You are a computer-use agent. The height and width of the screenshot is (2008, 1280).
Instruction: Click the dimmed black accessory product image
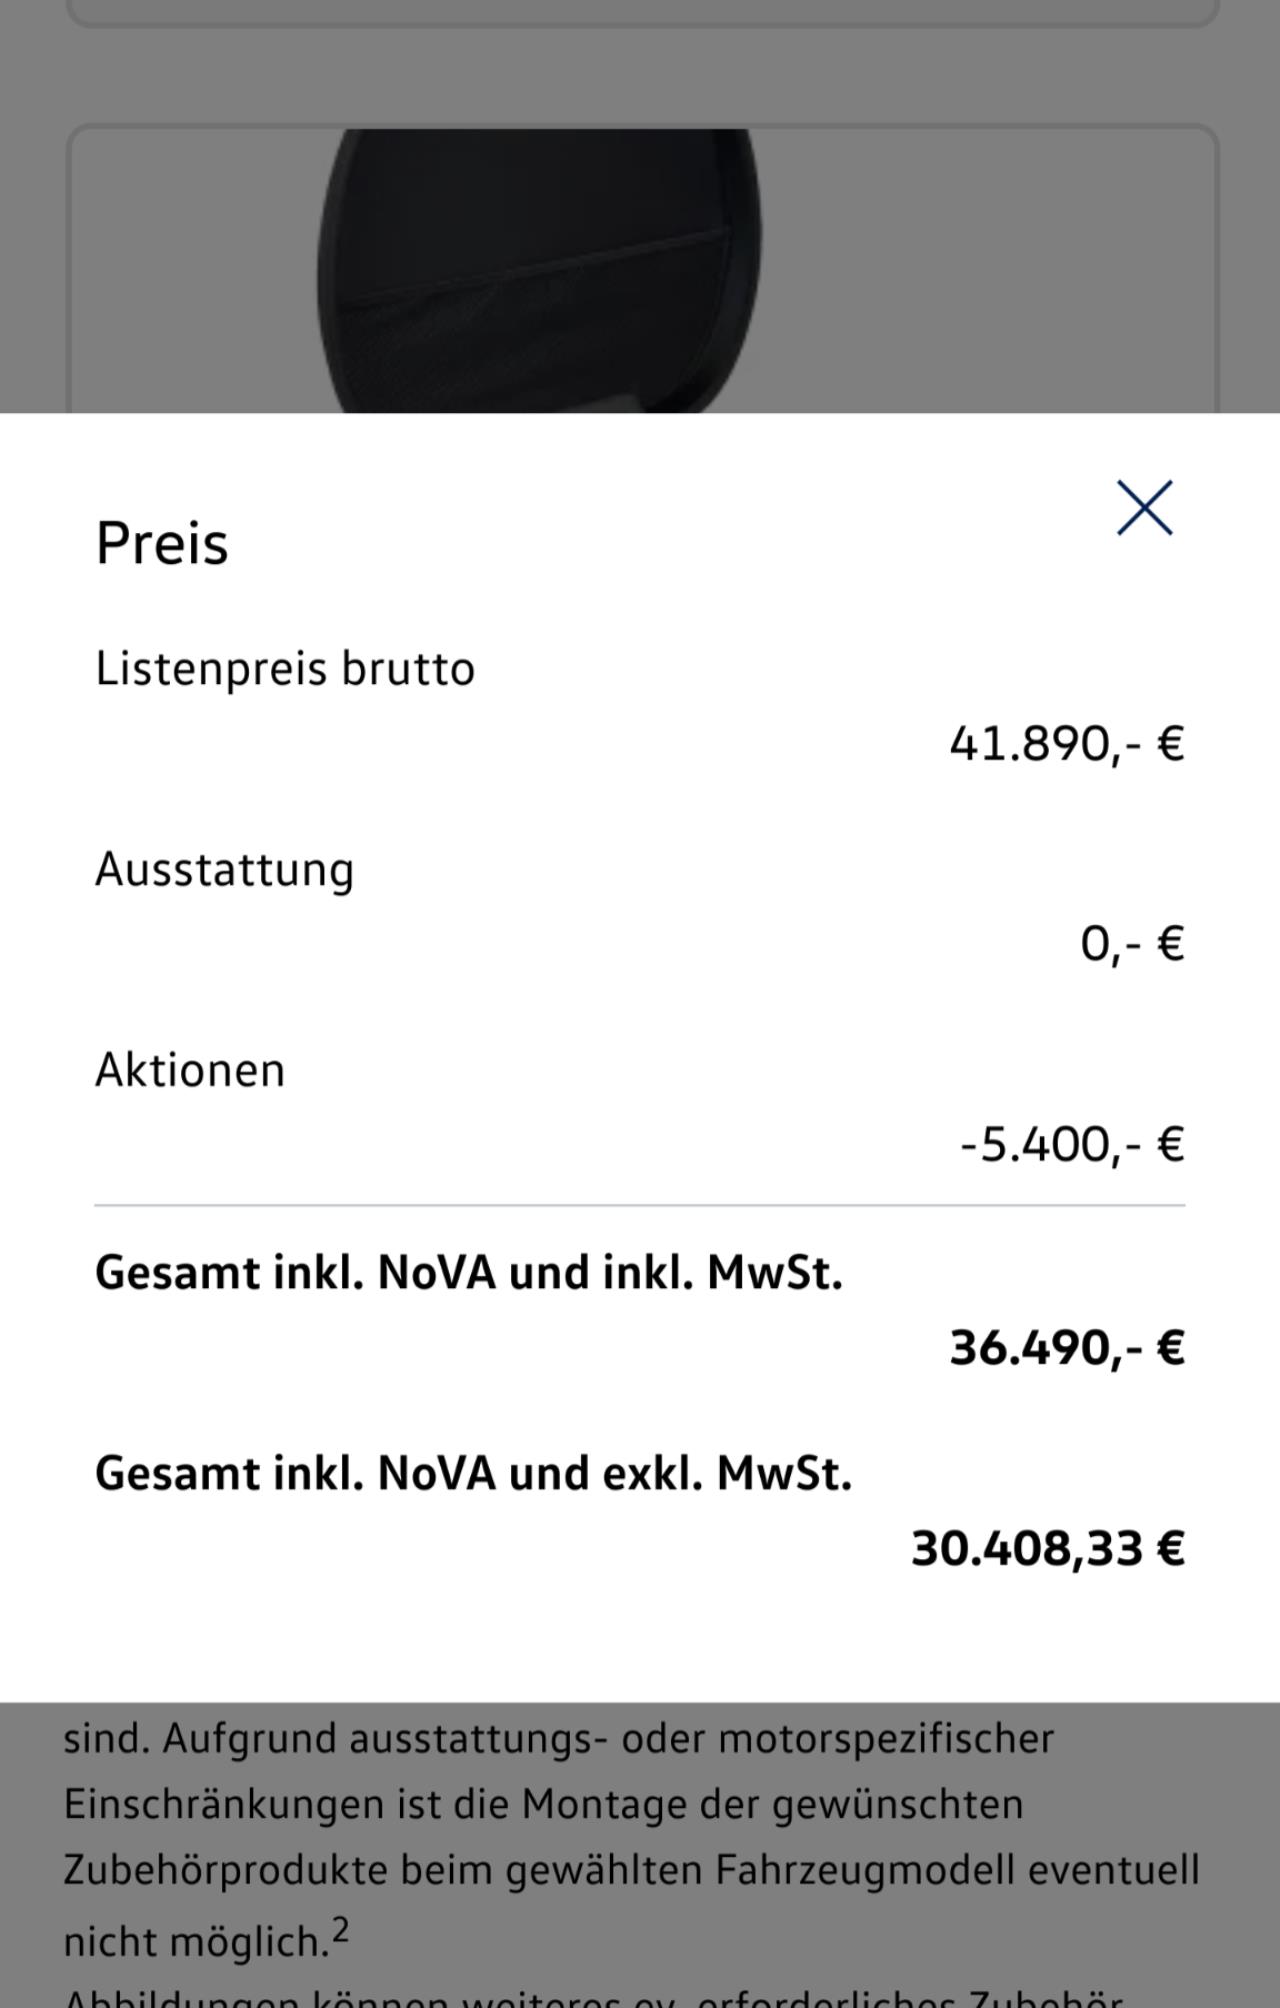[x=540, y=270]
